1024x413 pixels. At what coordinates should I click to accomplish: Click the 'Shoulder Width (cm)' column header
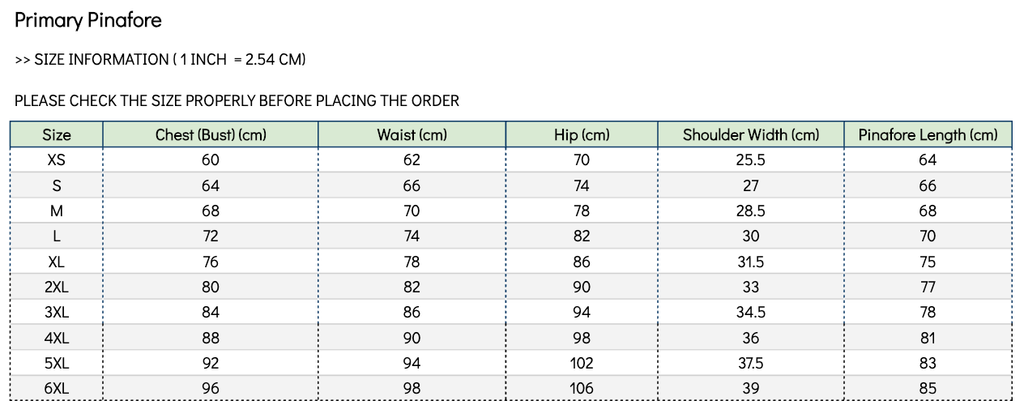[751, 135]
